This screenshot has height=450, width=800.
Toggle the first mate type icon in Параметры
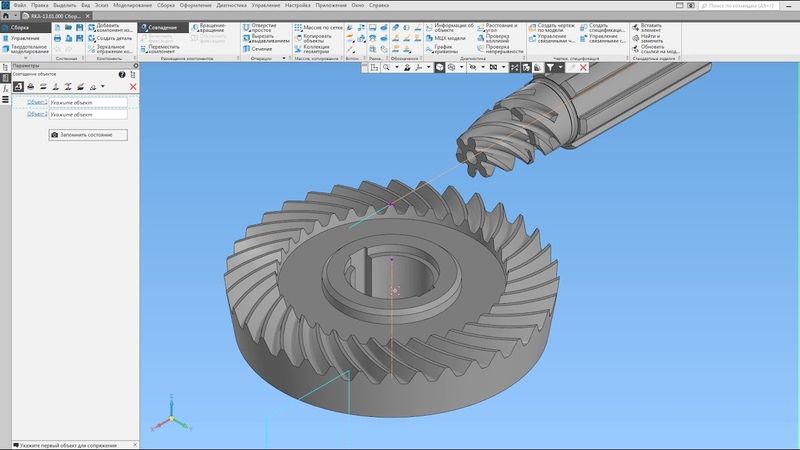point(19,87)
